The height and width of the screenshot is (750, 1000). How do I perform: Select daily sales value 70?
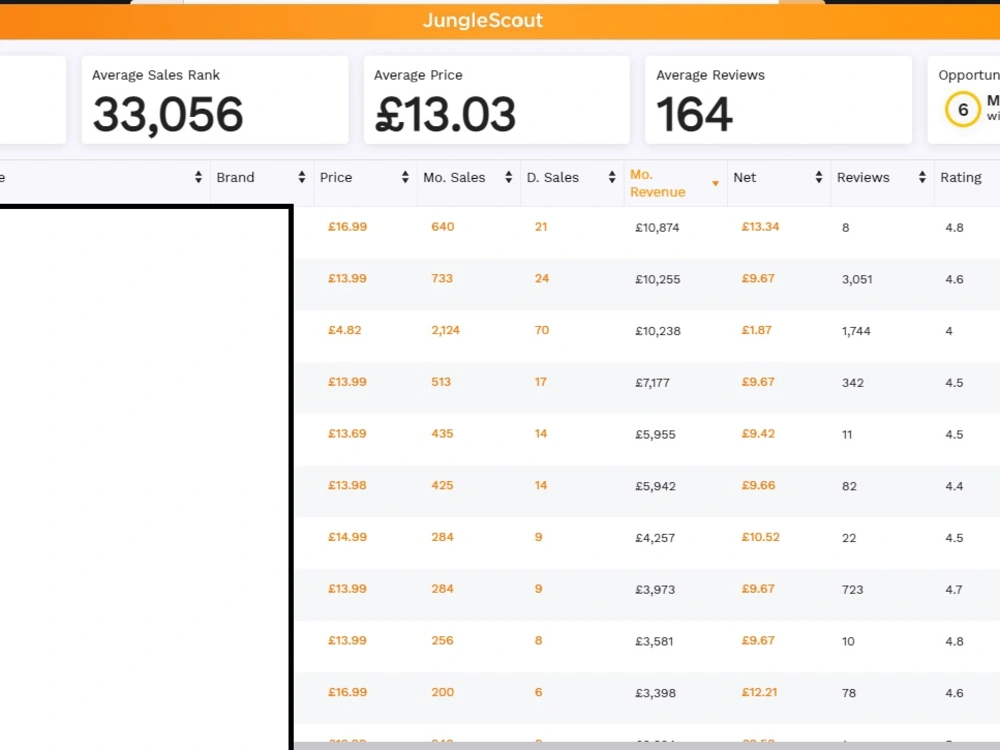tap(541, 330)
